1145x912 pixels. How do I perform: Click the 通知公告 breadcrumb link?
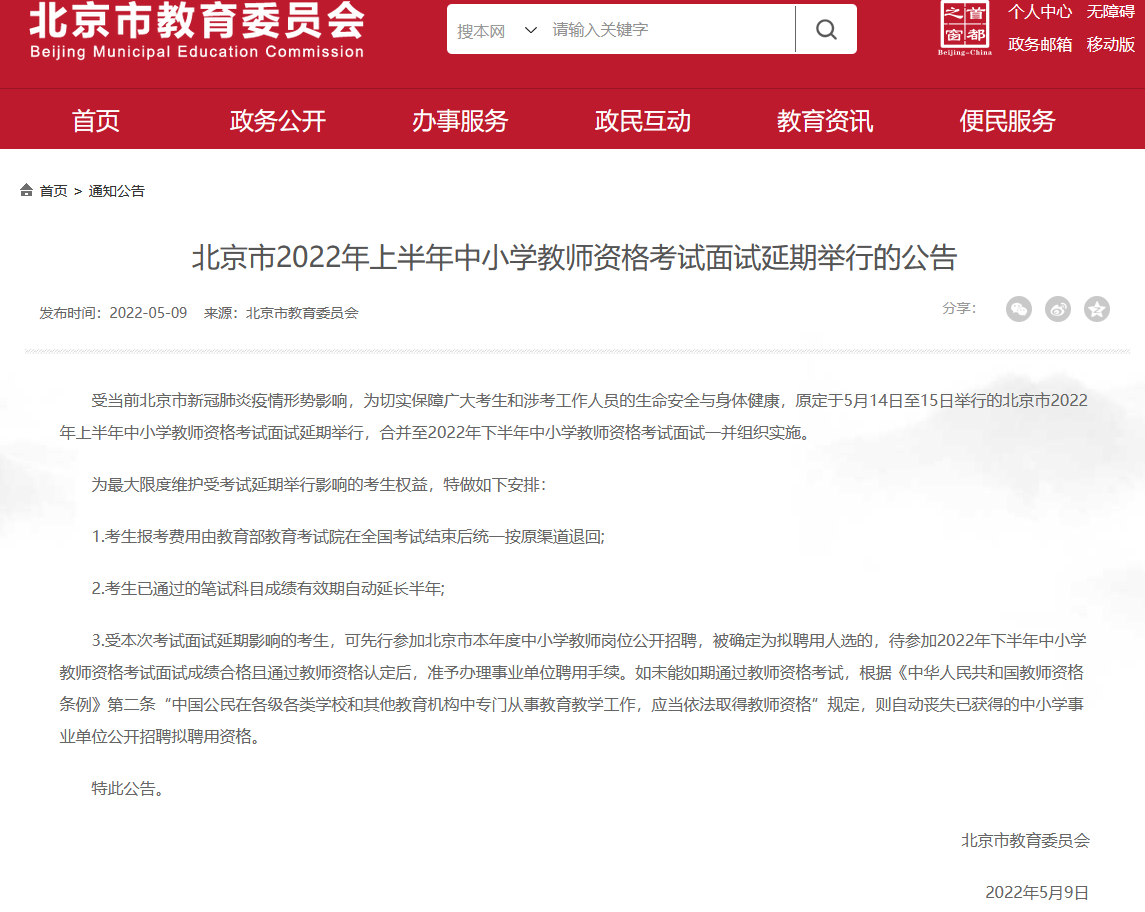tap(117, 191)
